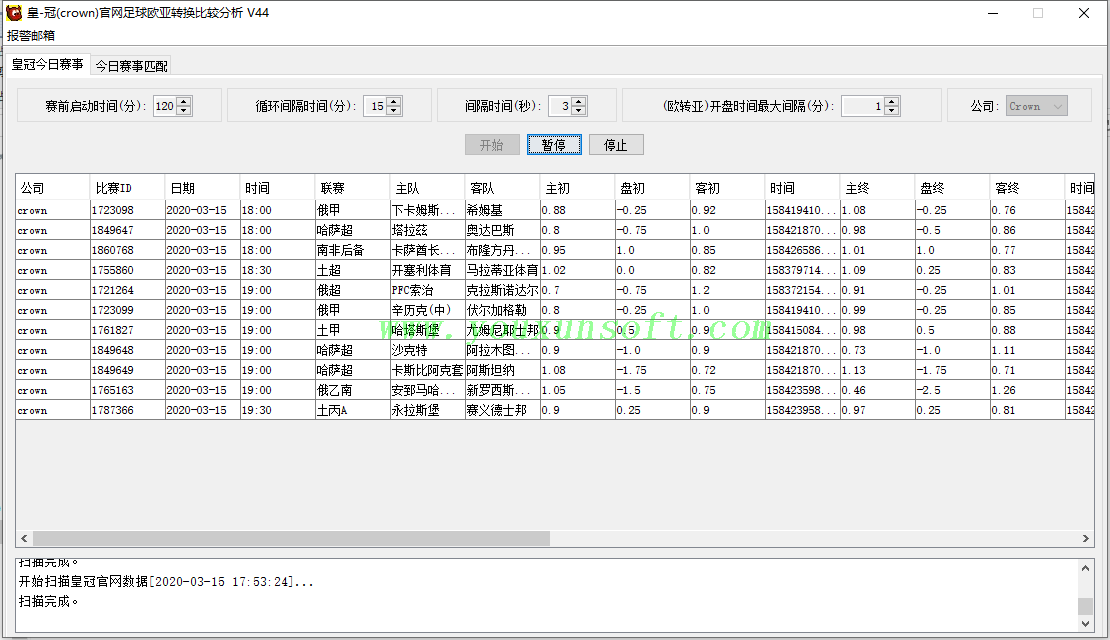The height and width of the screenshot is (640, 1110).
Task: Select match ID 1761827 cell
Action: pos(127,330)
